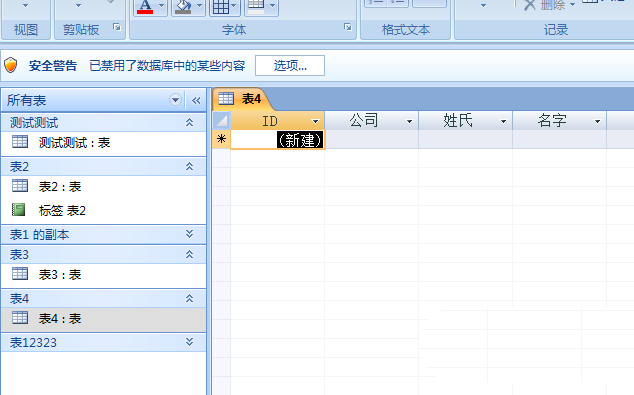Click the fill color paint bucket icon
Image resolution: width=634 pixels, height=395 pixels.
click(x=183, y=6)
